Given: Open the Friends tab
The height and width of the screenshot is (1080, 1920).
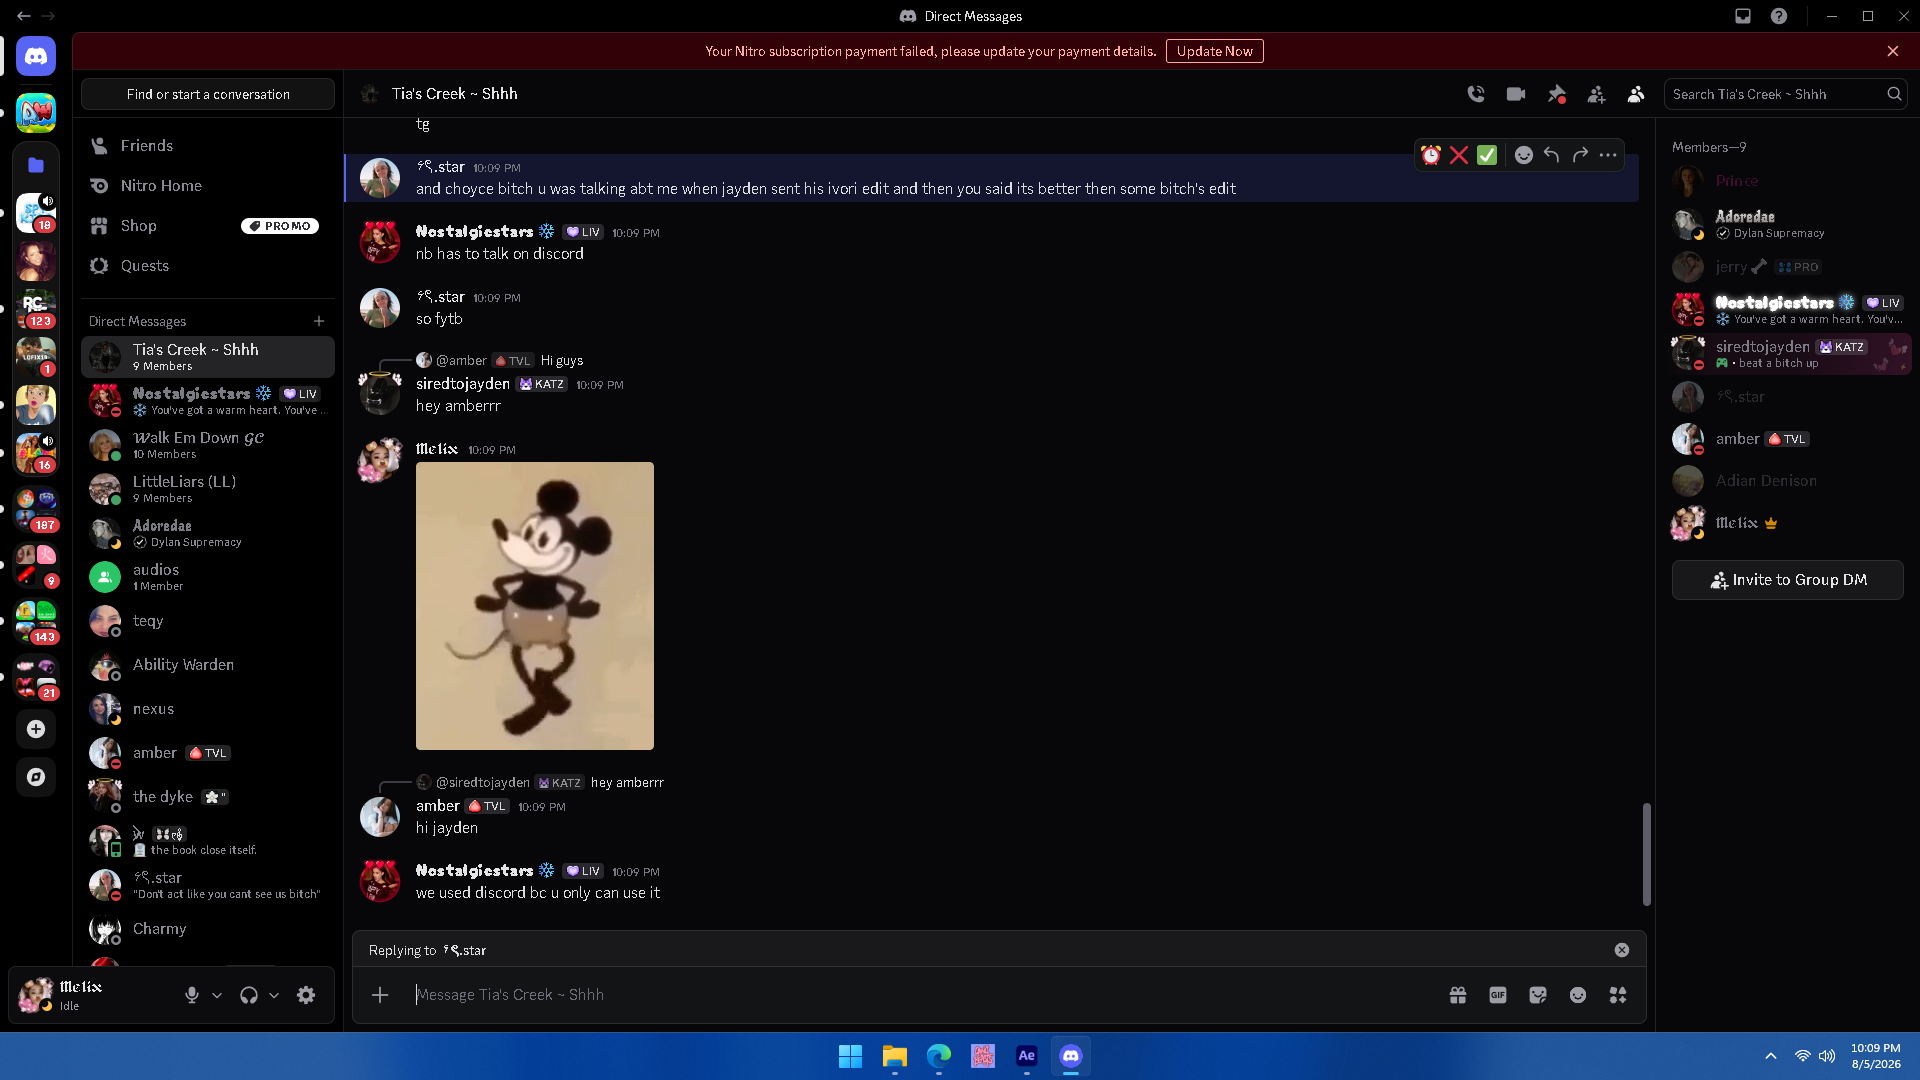Looking at the screenshot, I should click(x=208, y=146).
